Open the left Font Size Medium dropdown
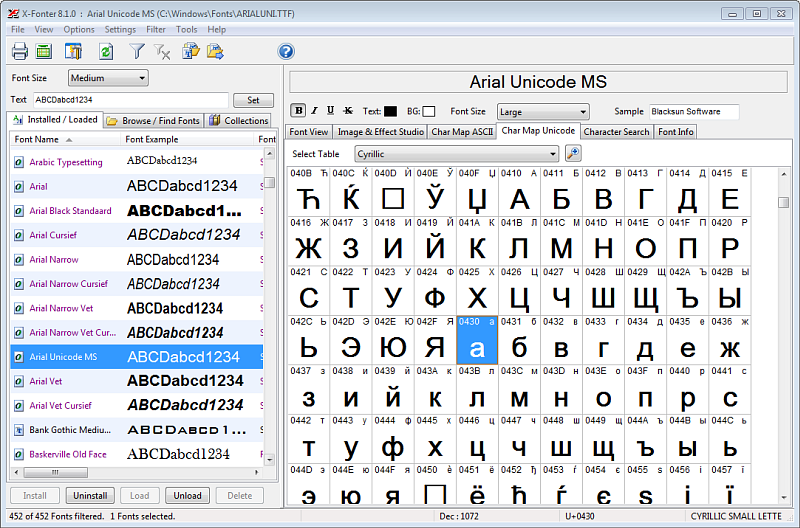800x528 pixels. 108,78
